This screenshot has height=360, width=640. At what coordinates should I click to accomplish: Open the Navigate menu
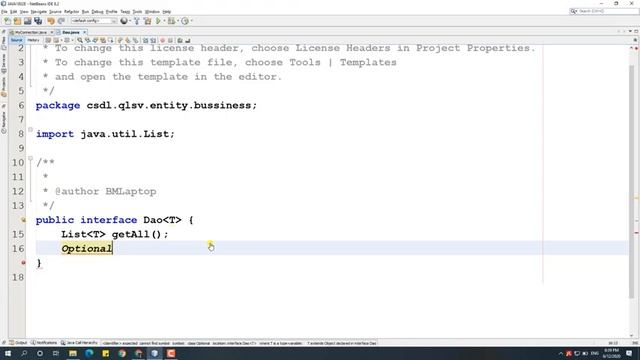[39, 12]
